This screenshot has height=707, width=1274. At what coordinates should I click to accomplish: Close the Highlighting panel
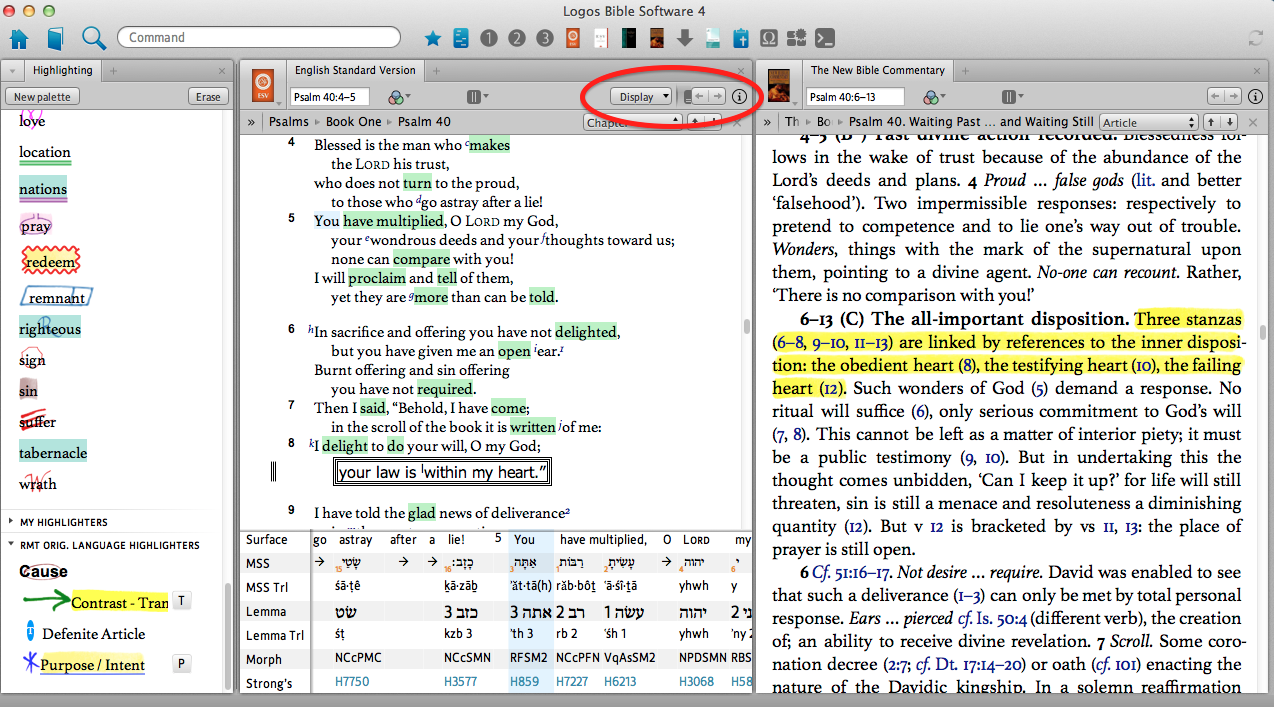click(x=222, y=71)
